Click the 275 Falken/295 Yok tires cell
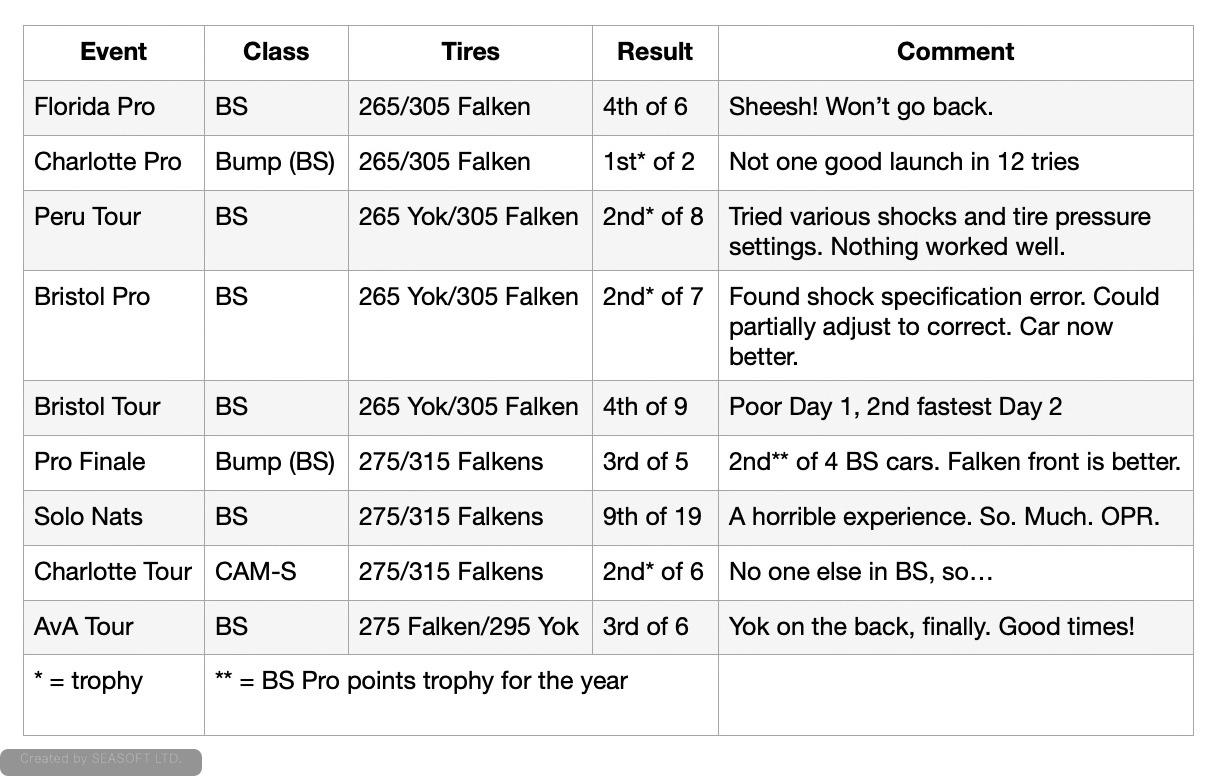This screenshot has height=776, width=1217. tap(469, 627)
